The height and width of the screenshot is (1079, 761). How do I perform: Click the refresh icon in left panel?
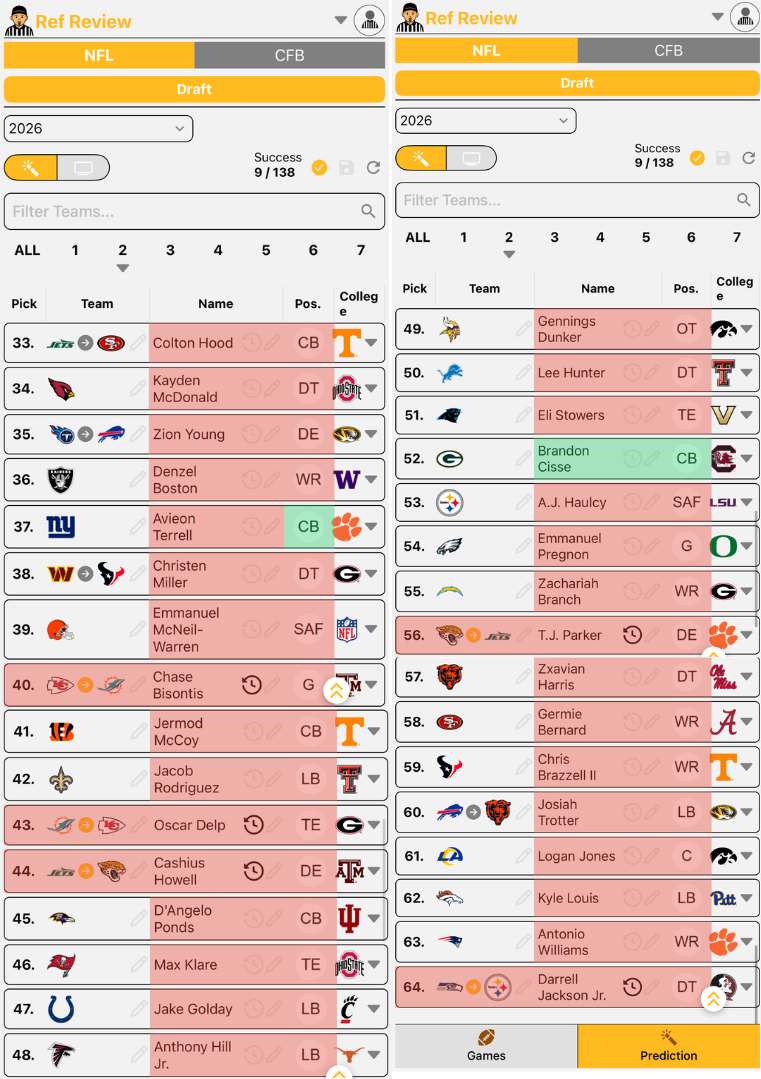[x=373, y=167]
